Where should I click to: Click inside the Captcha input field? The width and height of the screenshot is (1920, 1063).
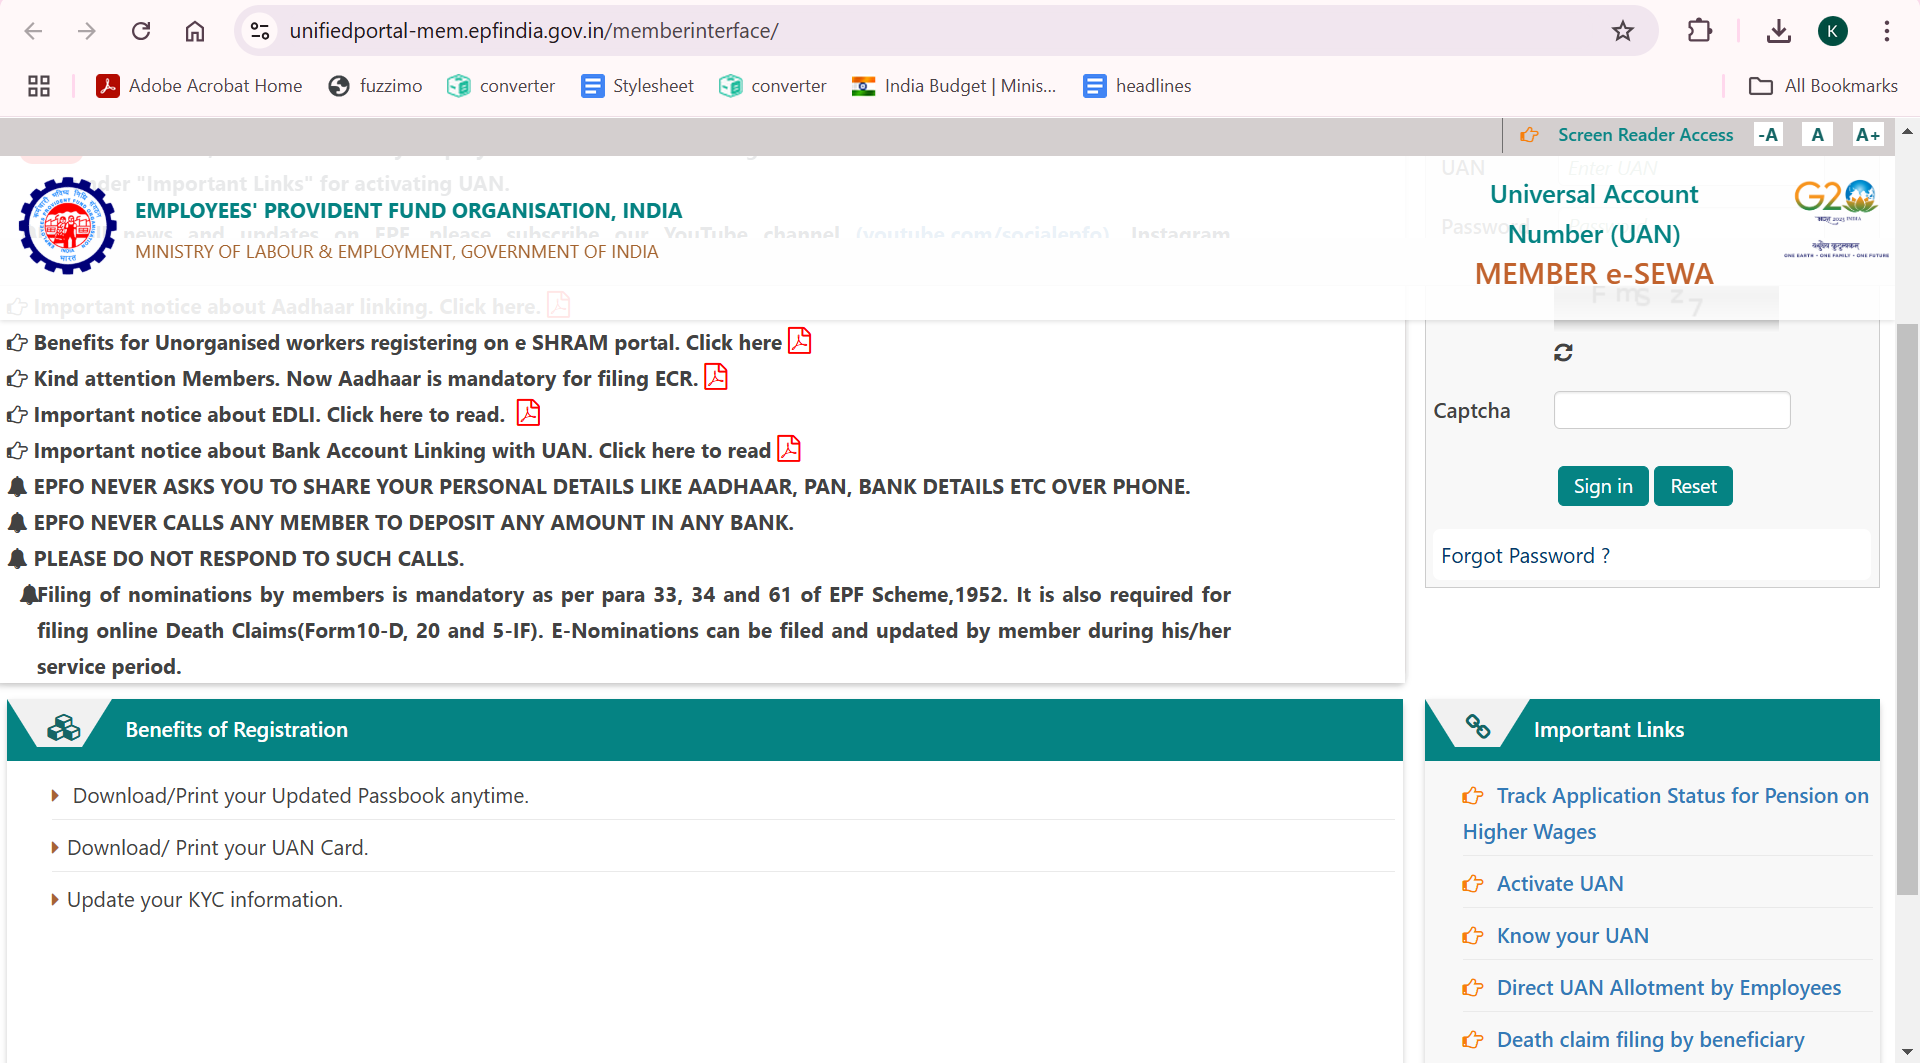click(1671, 410)
